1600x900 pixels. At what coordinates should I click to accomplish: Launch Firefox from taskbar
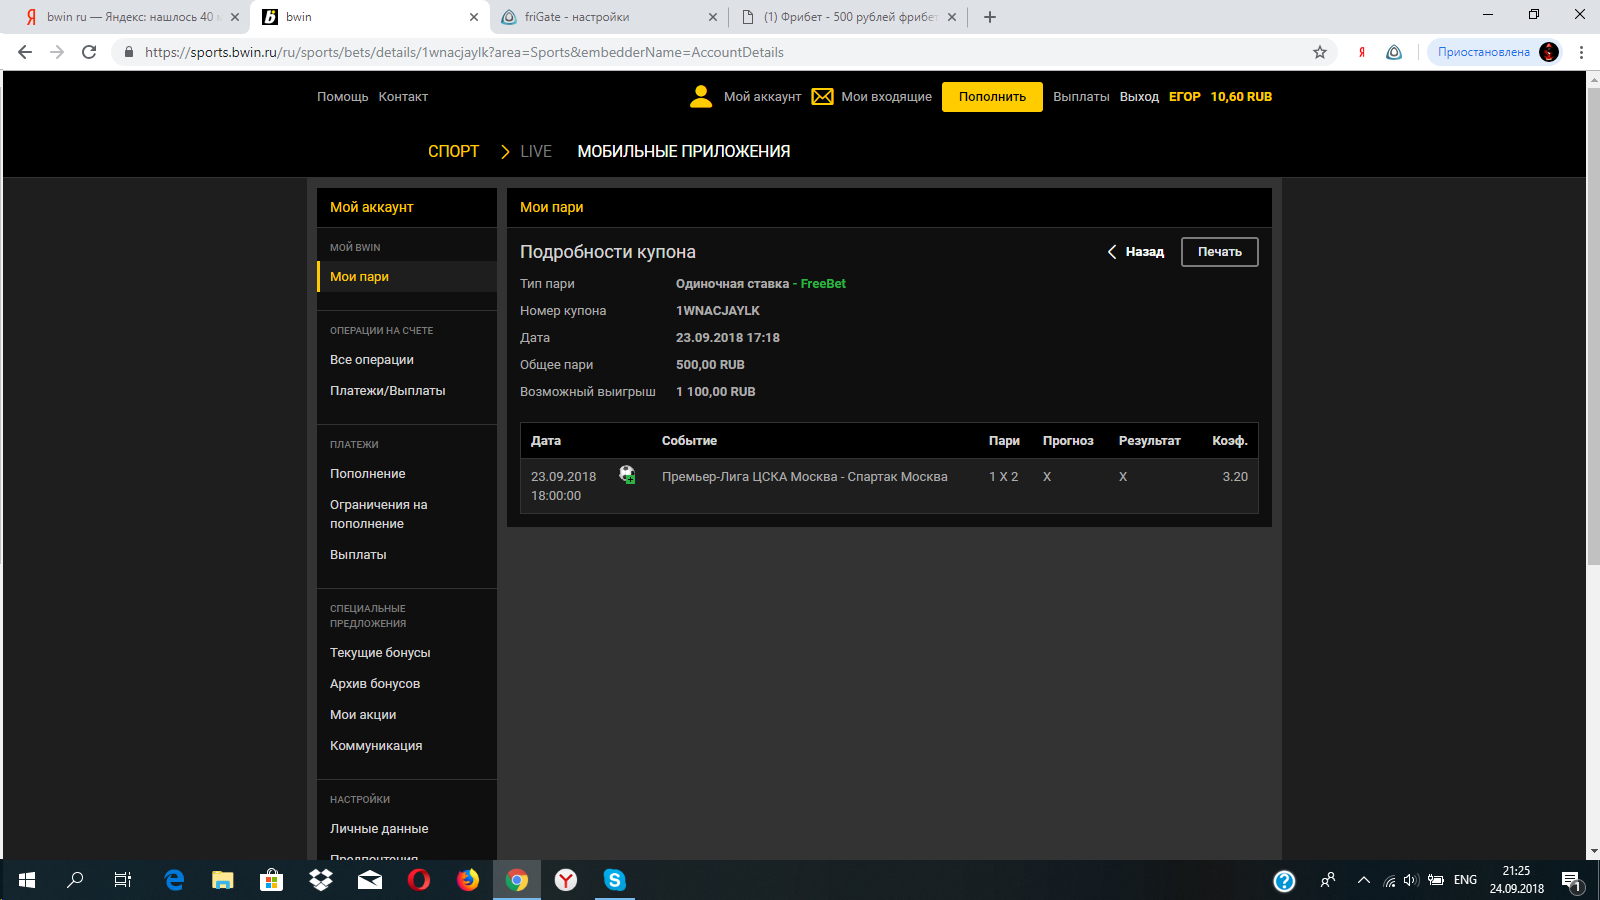(467, 880)
